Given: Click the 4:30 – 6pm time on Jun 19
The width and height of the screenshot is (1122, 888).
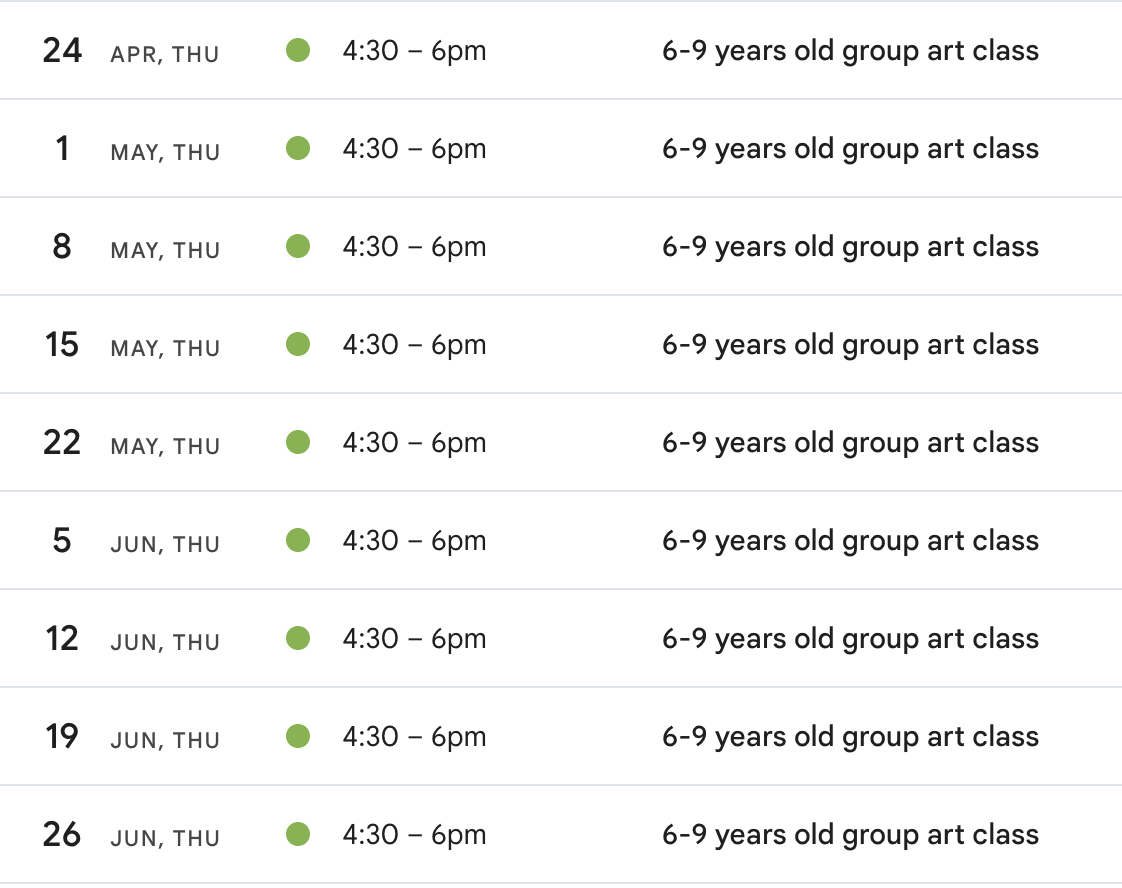Looking at the screenshot, I should tap(414, 736).
